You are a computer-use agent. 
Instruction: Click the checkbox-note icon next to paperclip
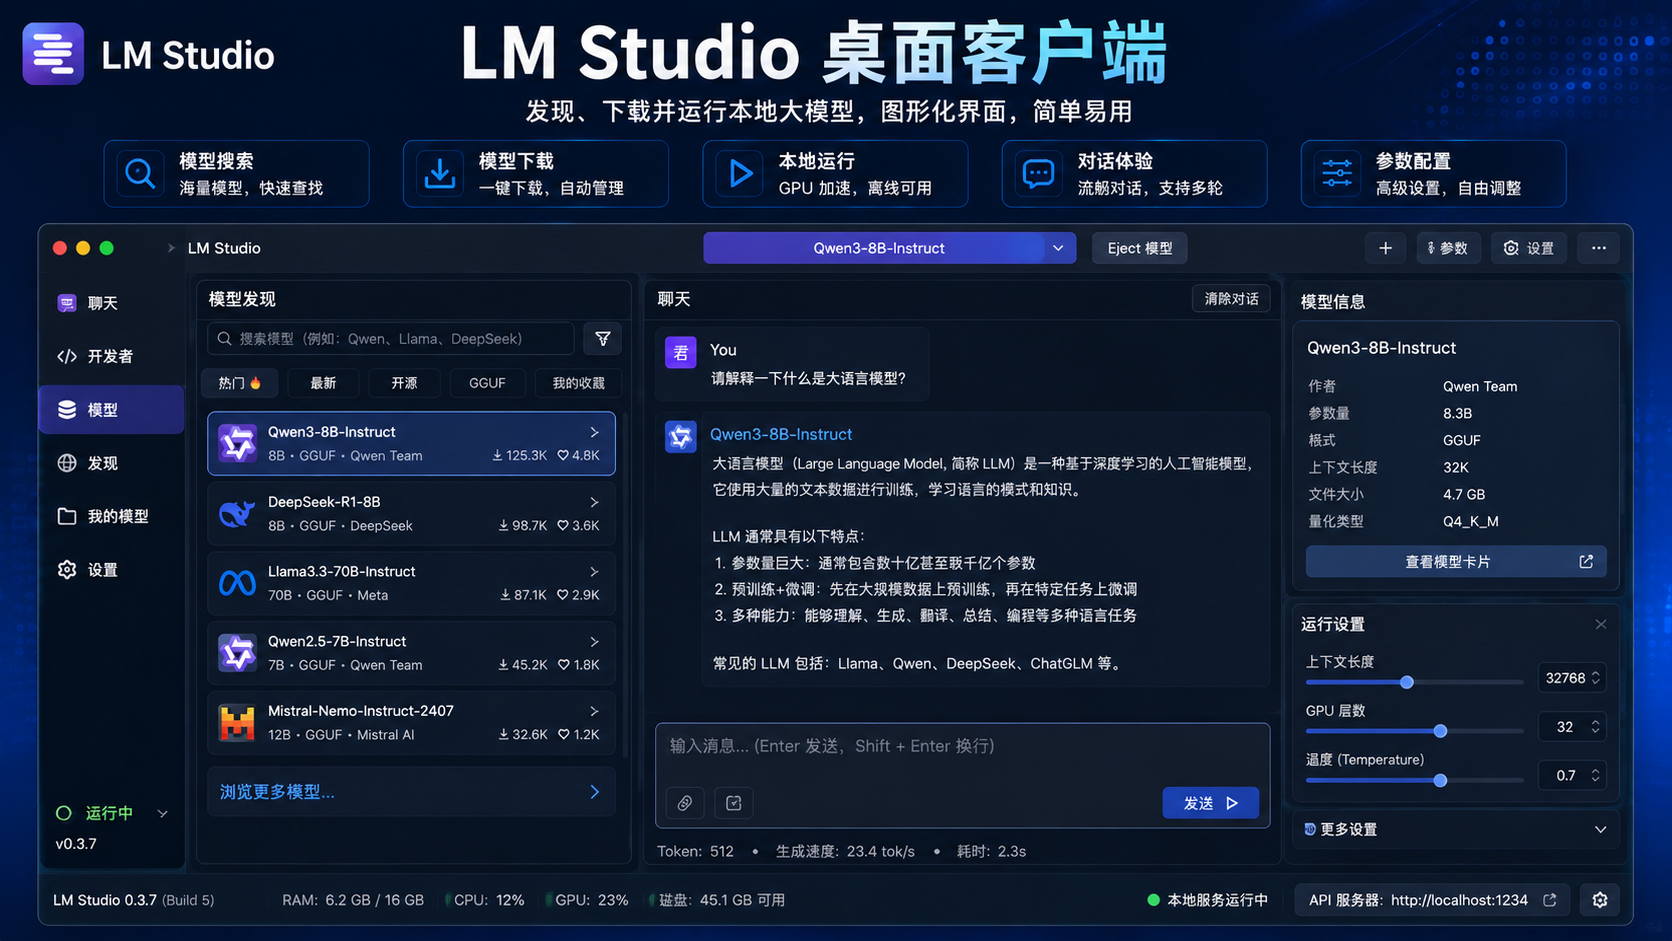[x=734, y=803]
